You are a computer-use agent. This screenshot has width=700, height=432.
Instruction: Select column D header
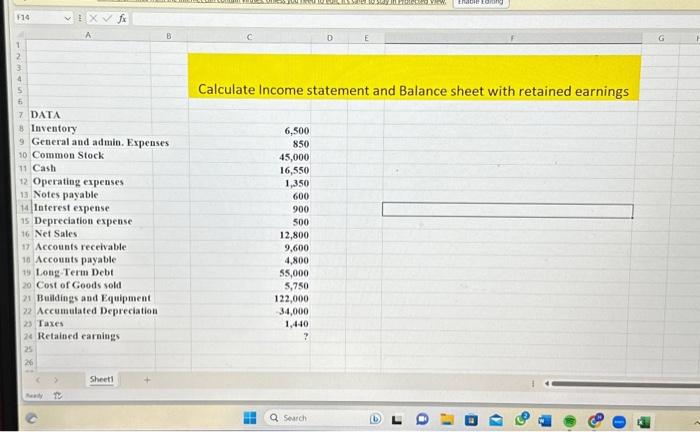pos(329,38)
